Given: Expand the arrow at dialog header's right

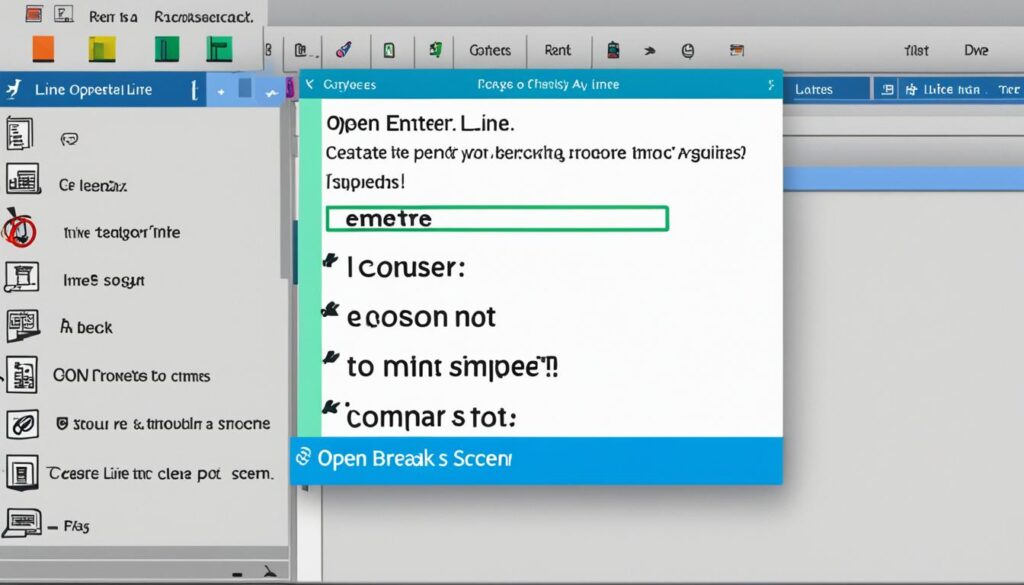Looking at the screenshot, I should click(769, 85).
